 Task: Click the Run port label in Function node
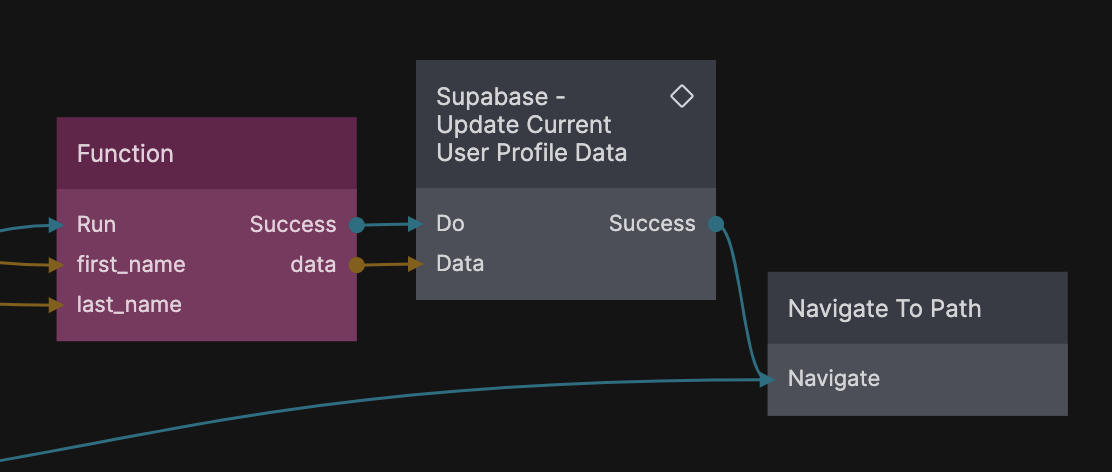[96, 224]
